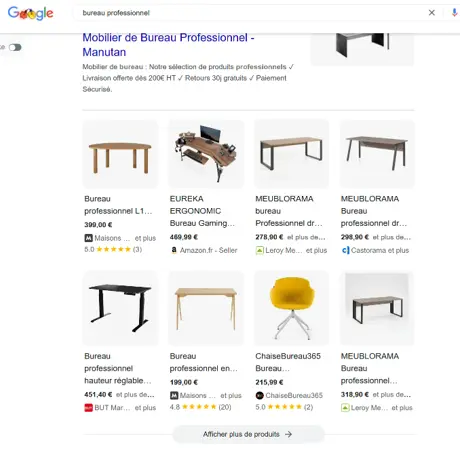The height and width of the screenshot is (459, 460).
Task: Click in the bureau professionnel search field
Action: [x=250, y=13]
